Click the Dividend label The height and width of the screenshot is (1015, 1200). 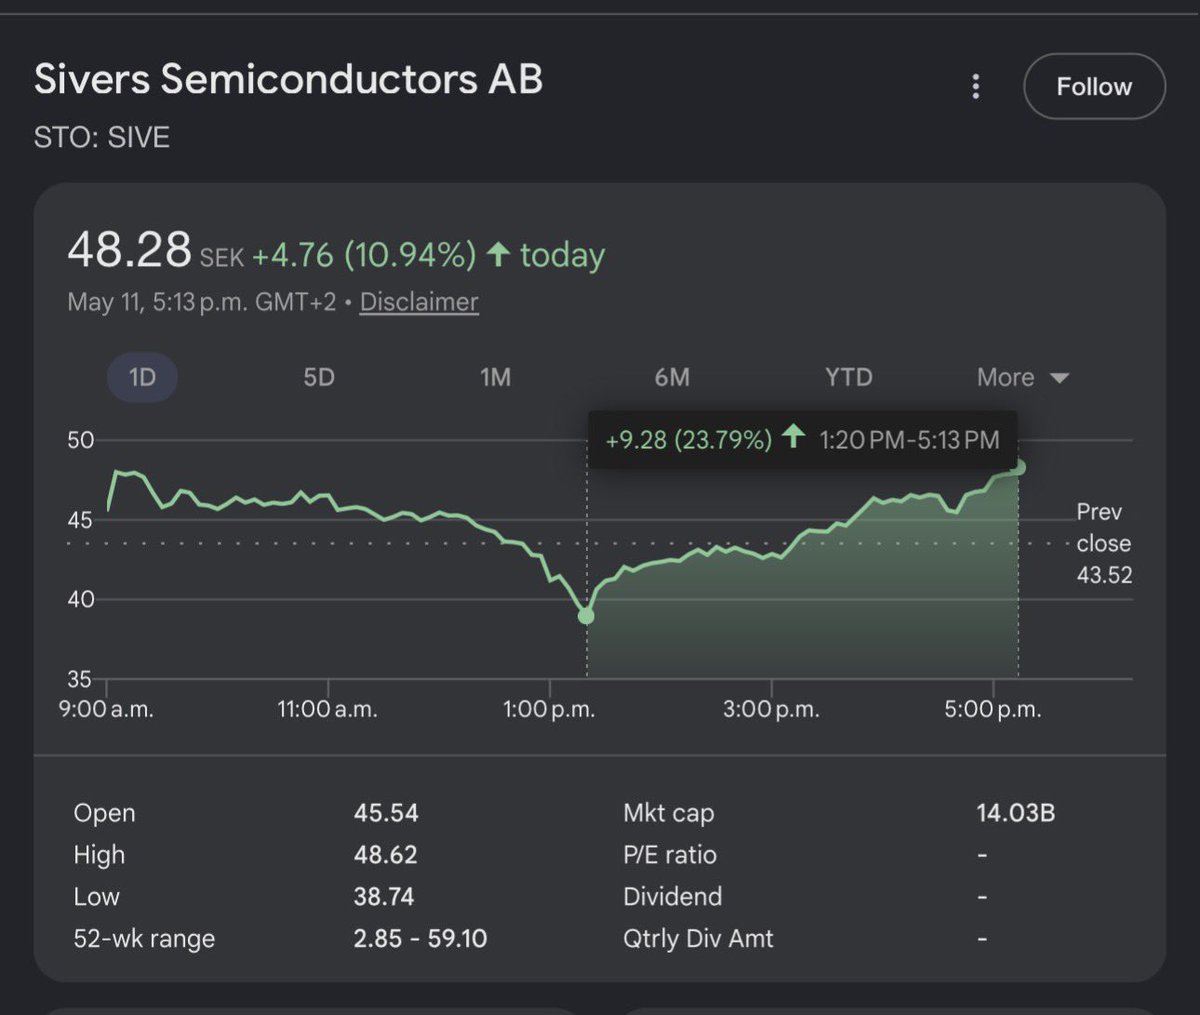[x=673, y=897]
